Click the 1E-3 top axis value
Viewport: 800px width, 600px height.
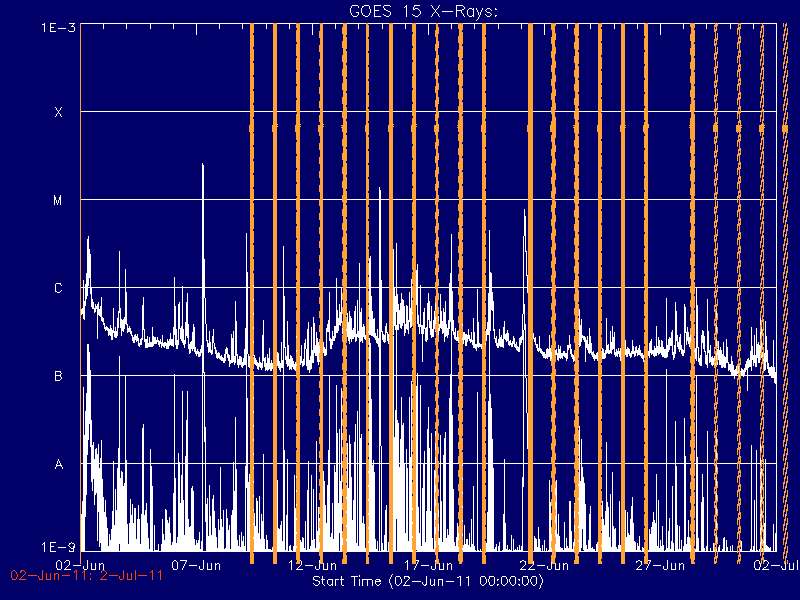pos(58,28)
